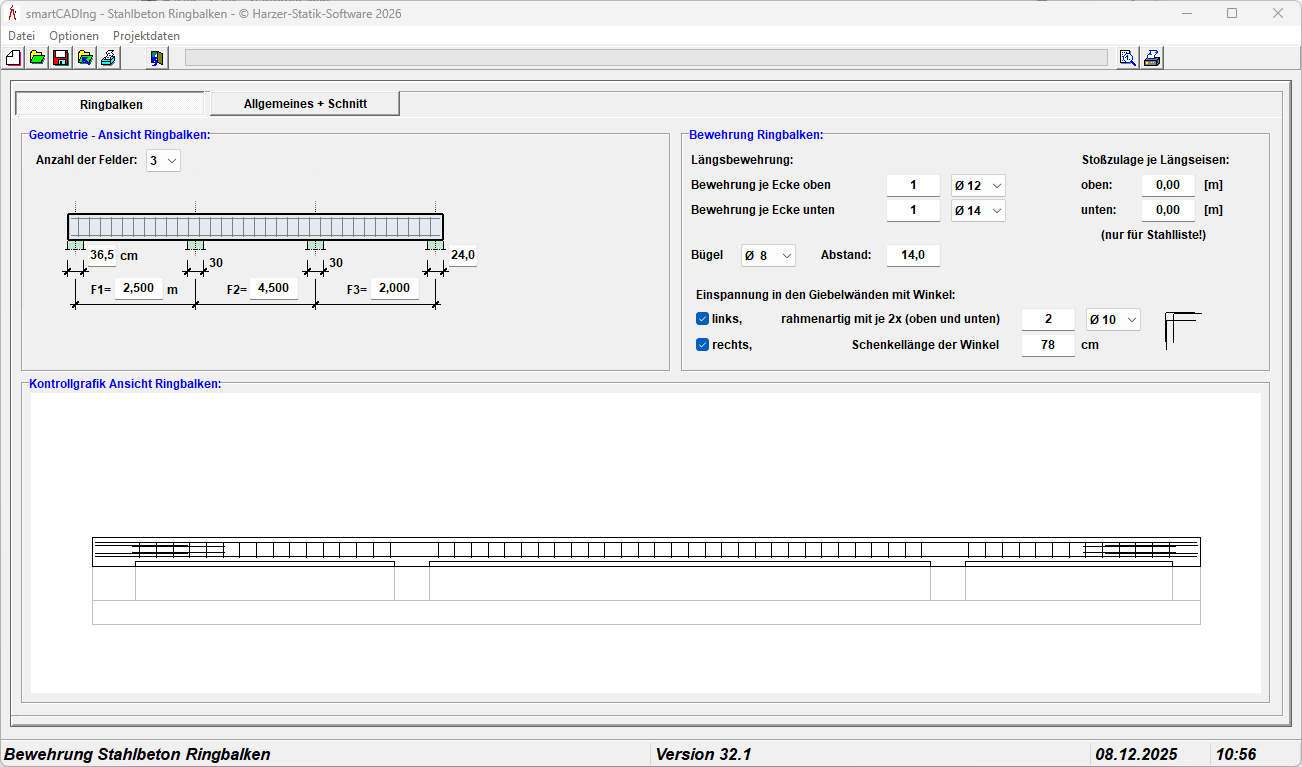Toggle the 'rechts' Einspannung checkbox

tap(702, 345)
